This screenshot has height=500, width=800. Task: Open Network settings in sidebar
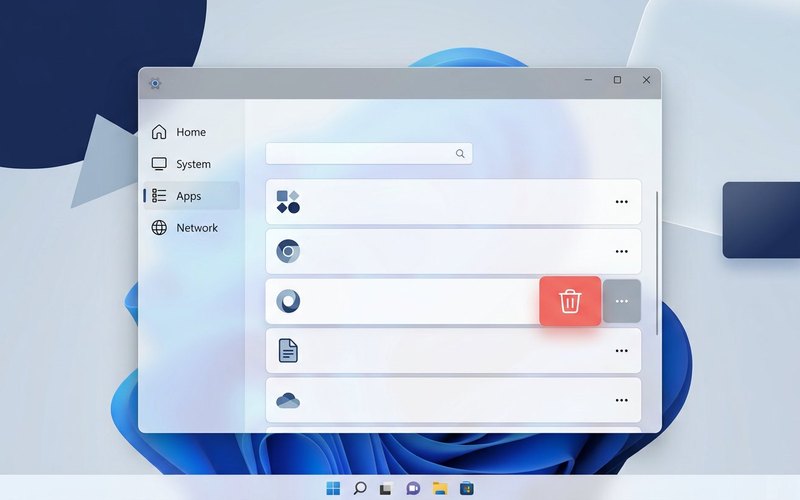191,228
